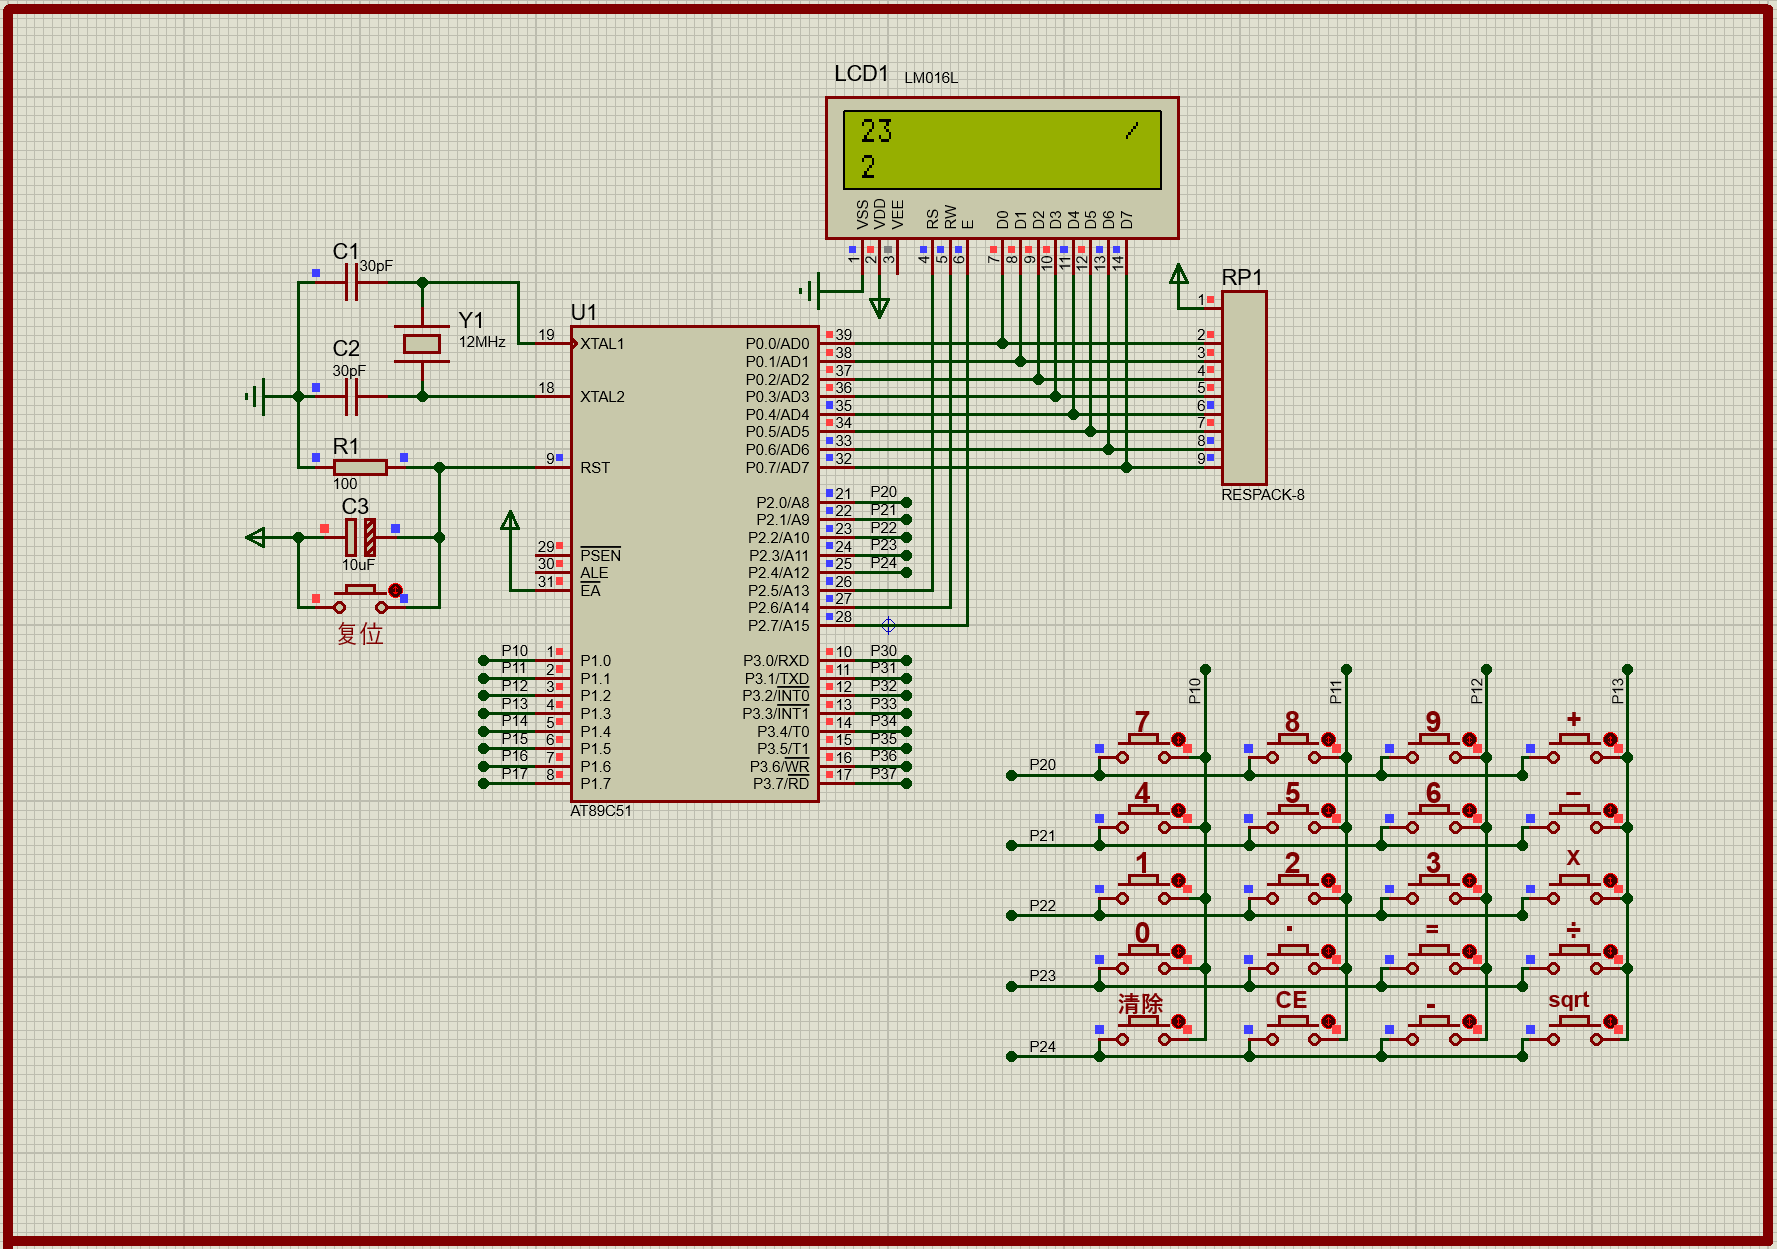Viewport: 1777px width, 1249px height.
Task: Click the ground symbol beside LCD pin 1
Action: click(x=810, y=291)
